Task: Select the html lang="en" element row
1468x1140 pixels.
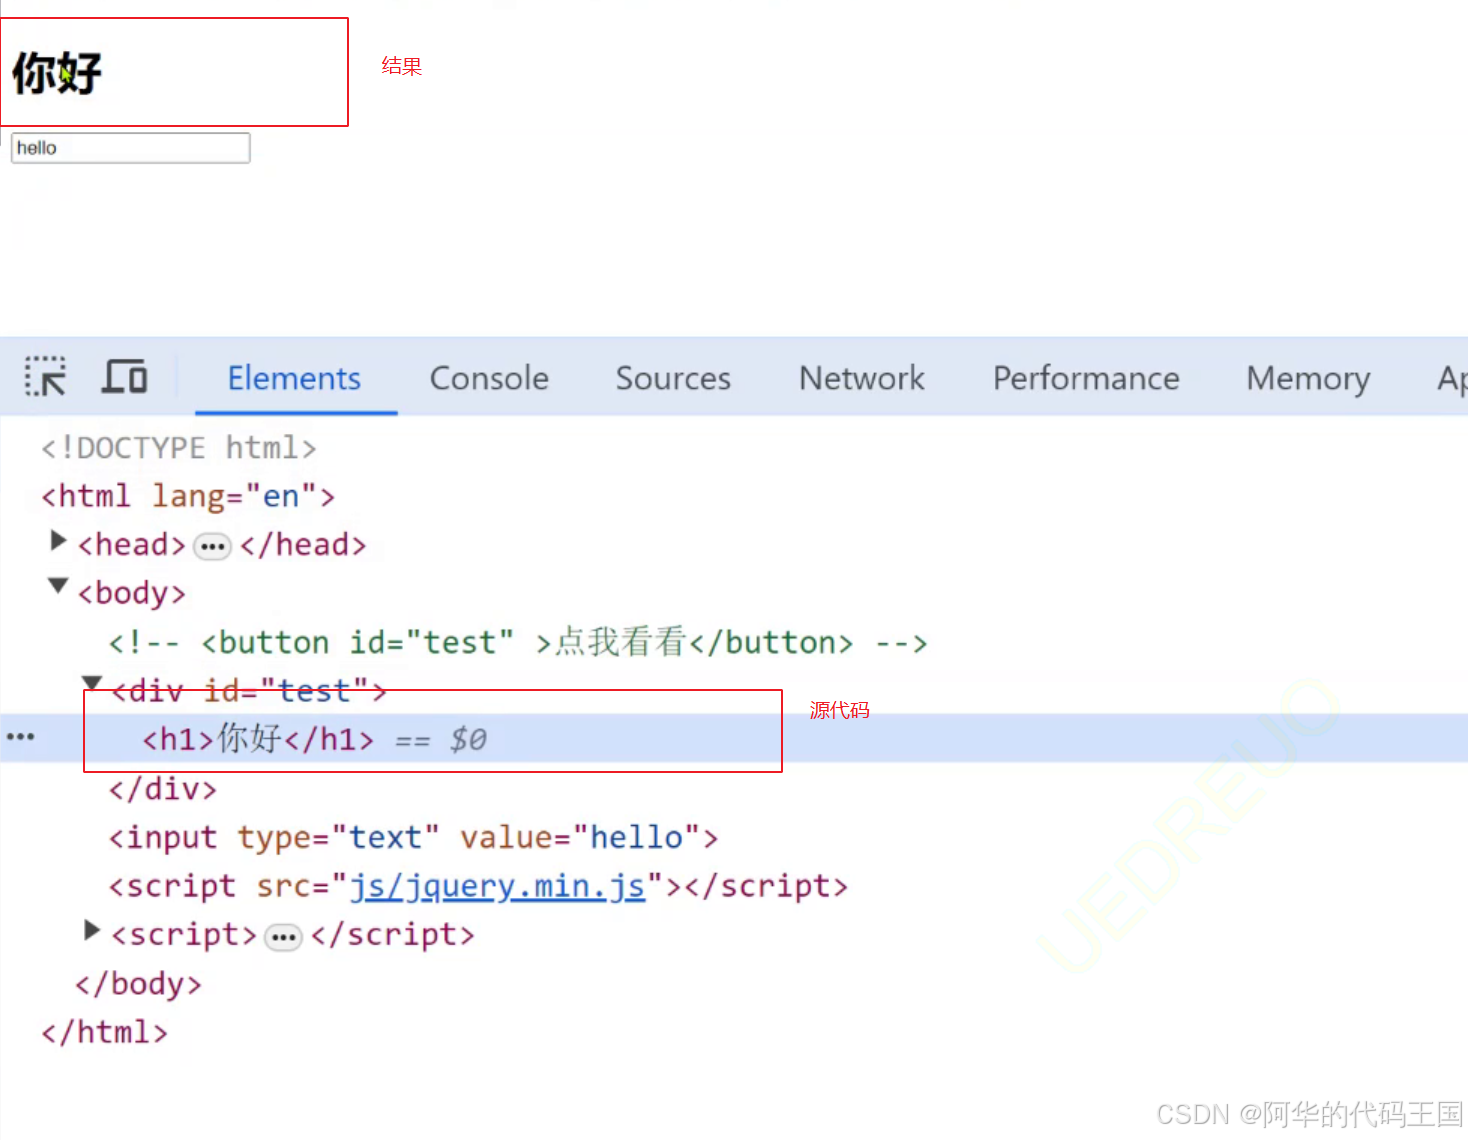Action: coord(188,496)
